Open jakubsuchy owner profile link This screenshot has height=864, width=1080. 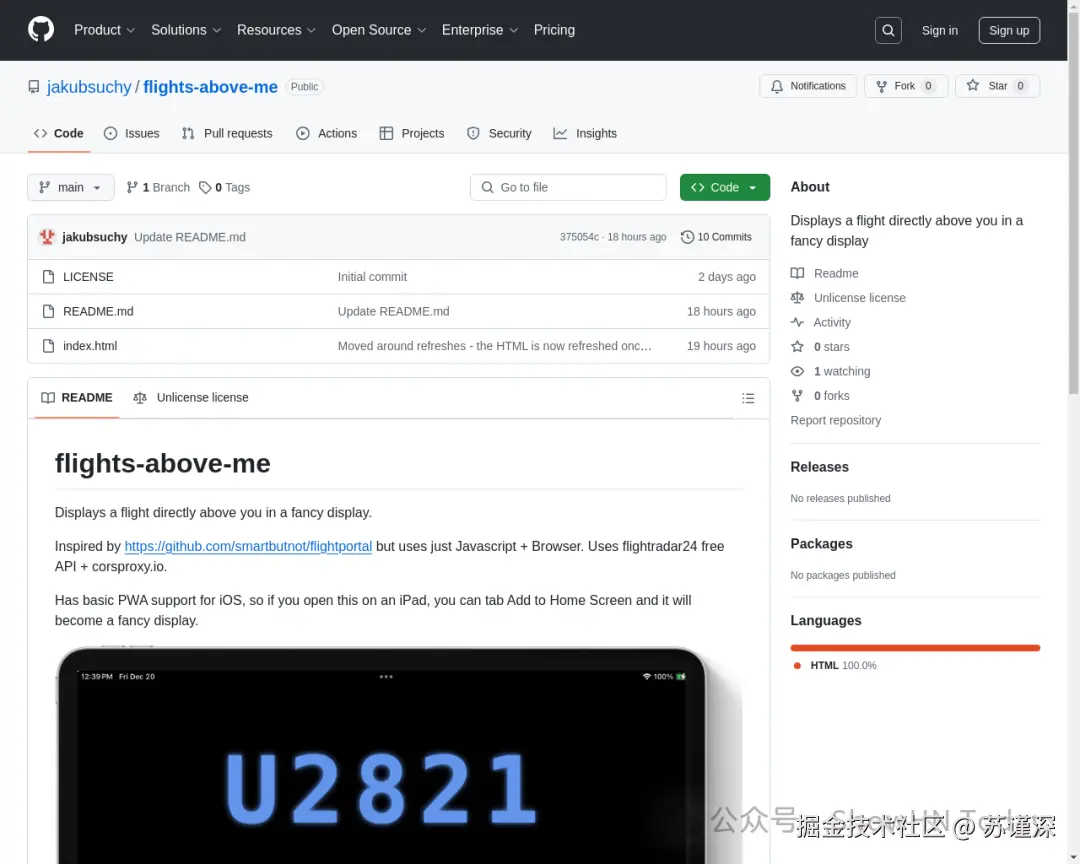[x=89, y=87]
